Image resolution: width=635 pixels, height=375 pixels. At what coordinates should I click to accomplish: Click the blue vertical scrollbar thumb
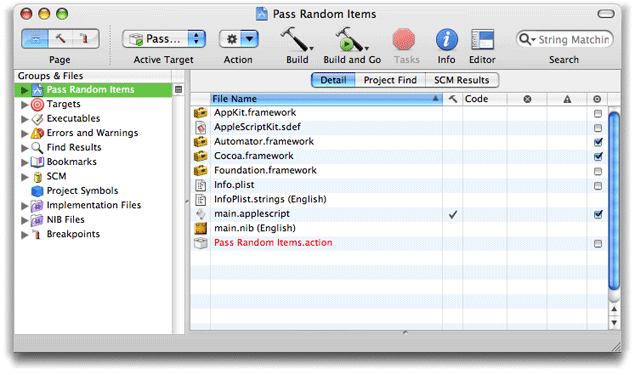pyautogui.click(x=614, y=201)
